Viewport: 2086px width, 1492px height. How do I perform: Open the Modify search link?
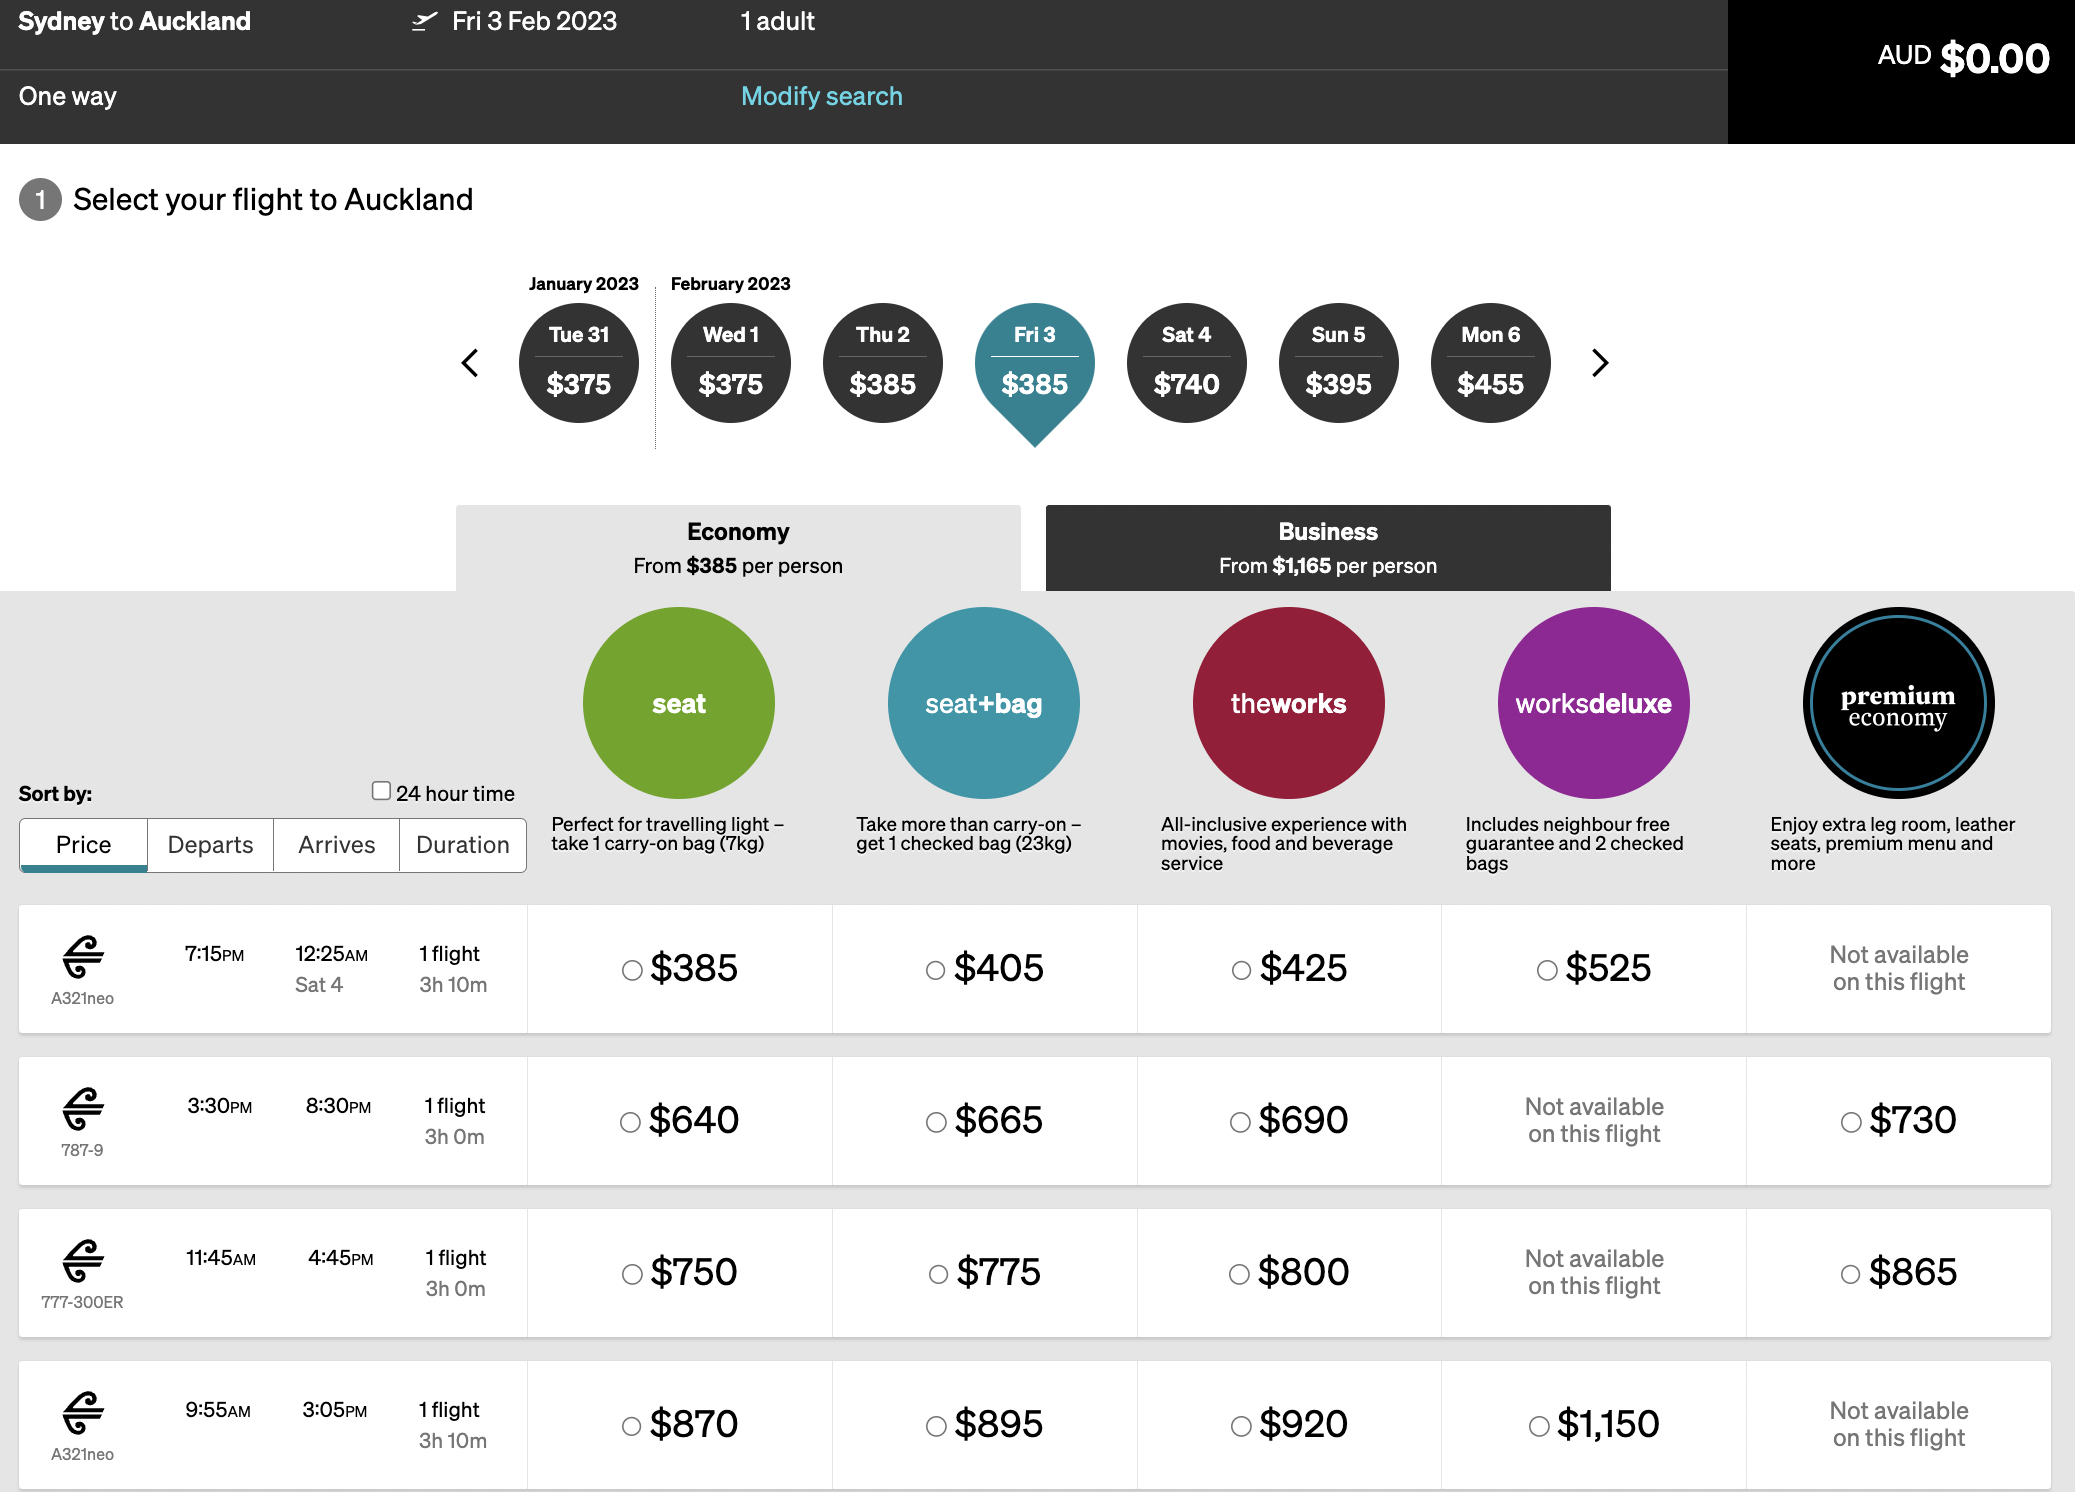(821, 96)
